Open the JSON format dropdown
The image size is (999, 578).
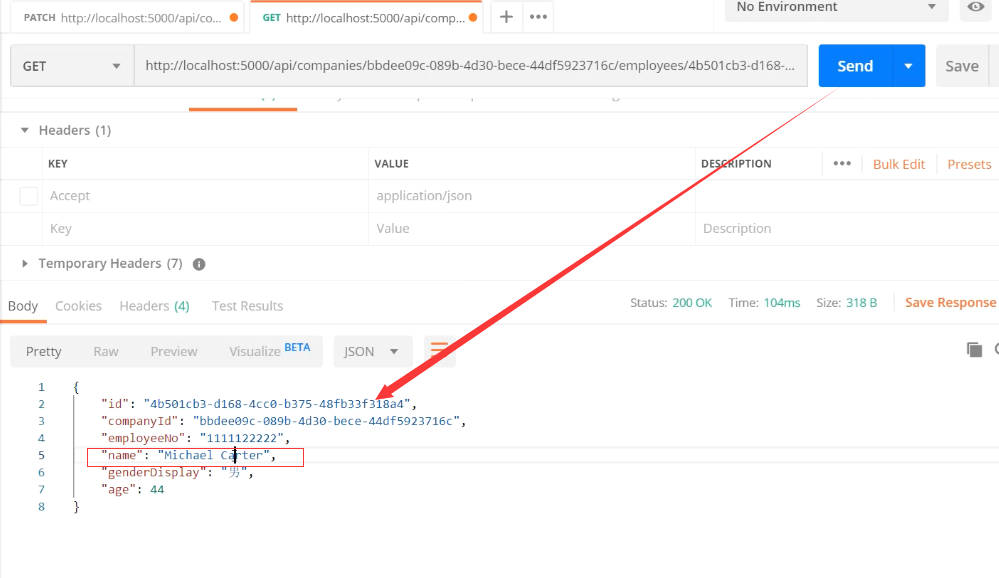(373, 351)
